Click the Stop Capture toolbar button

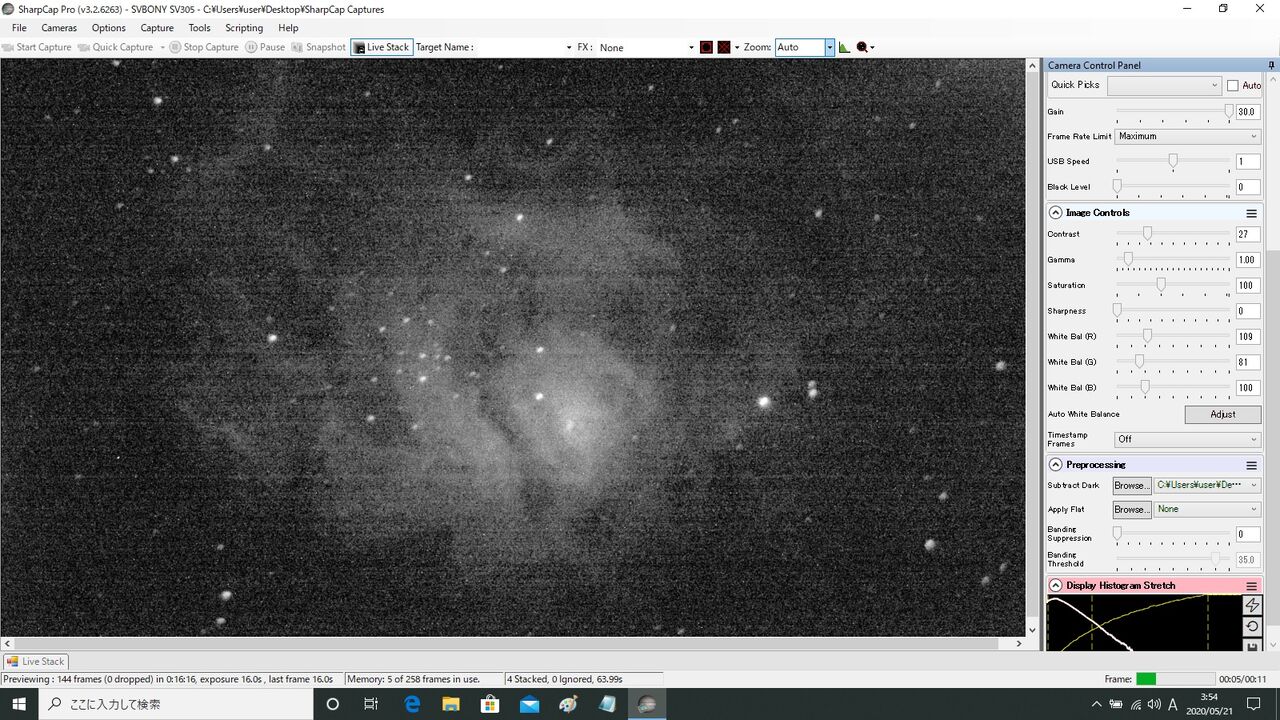204,47
